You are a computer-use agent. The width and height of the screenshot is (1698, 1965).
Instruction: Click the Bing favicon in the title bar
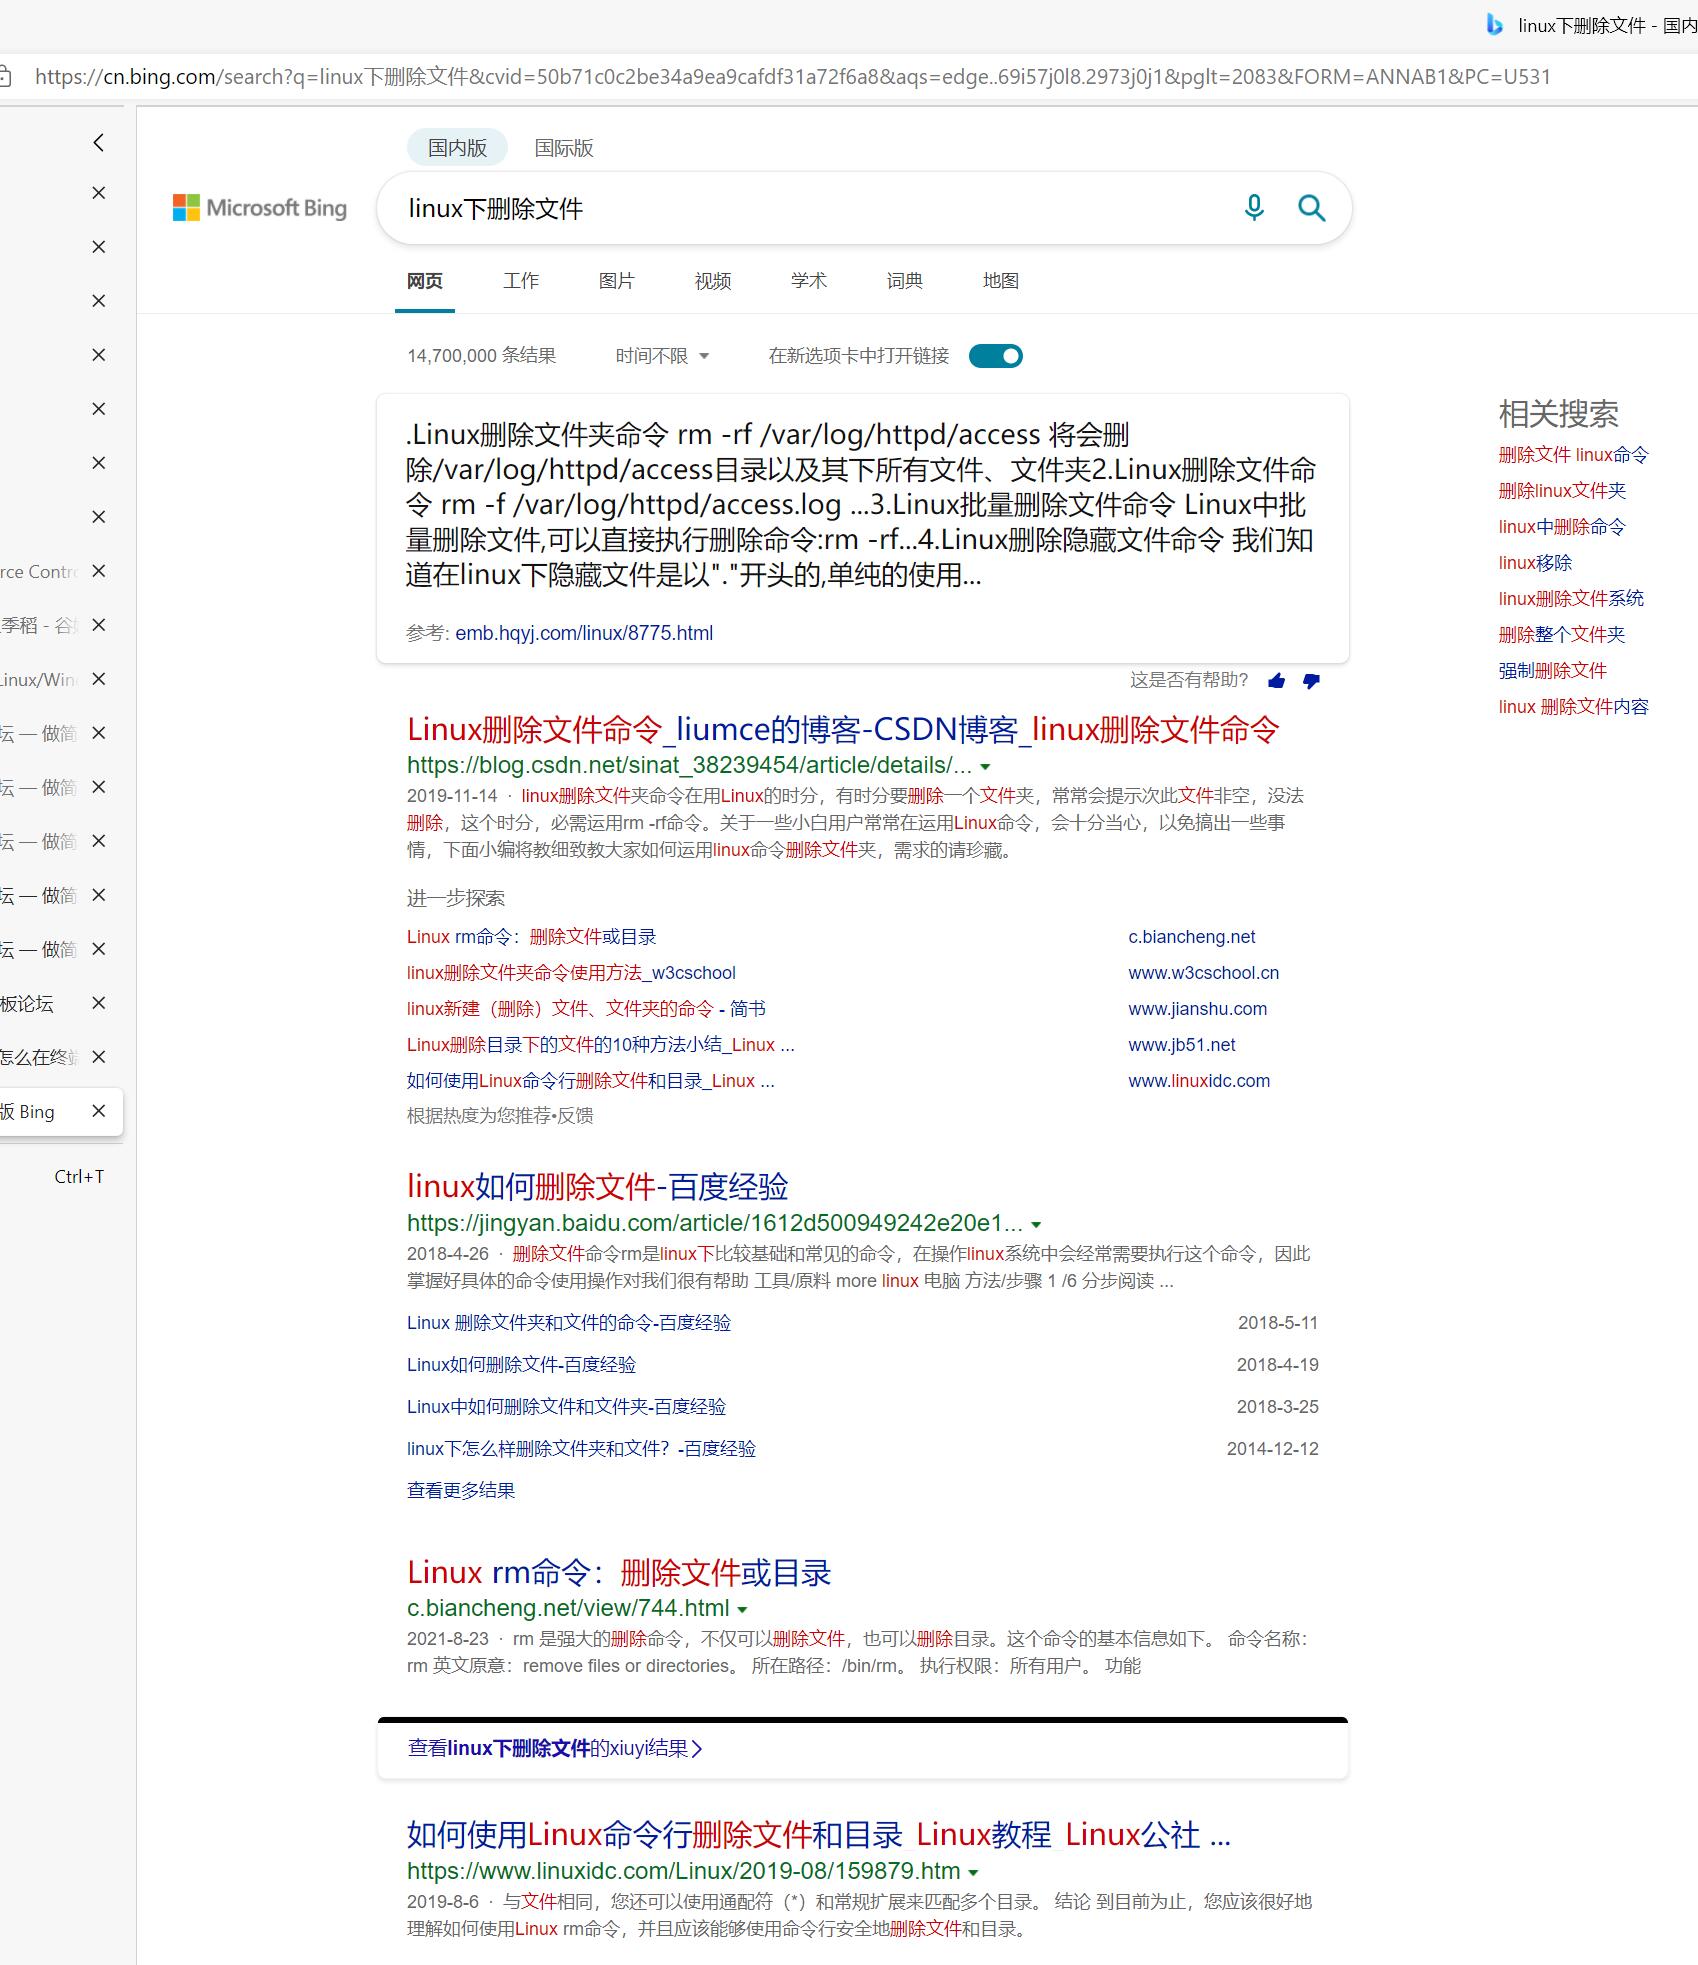click(1495, 25)
